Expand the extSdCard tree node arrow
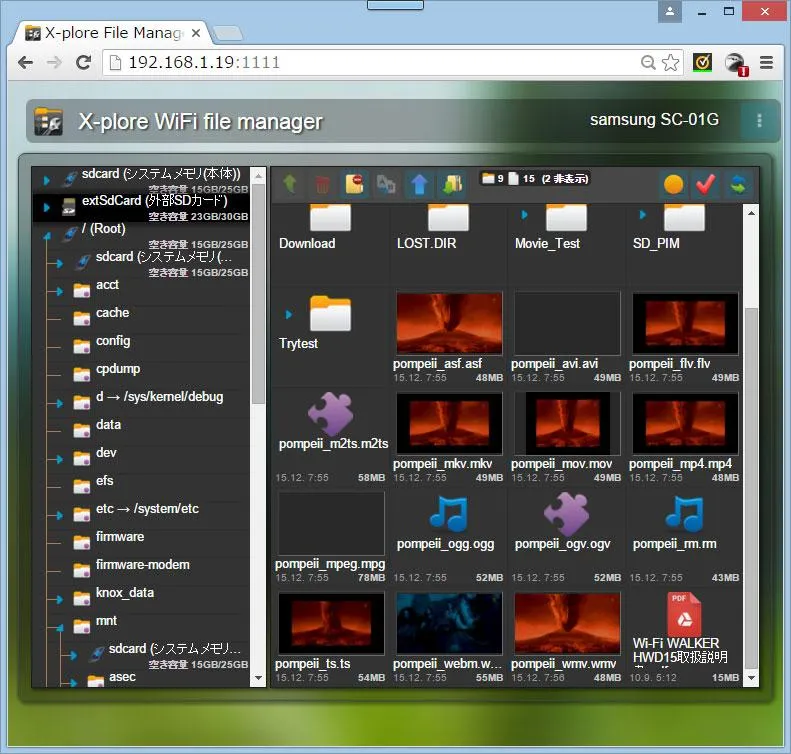The height and width of the screenshot is (754, 791). pyautogui.click(x=46, y=207)
